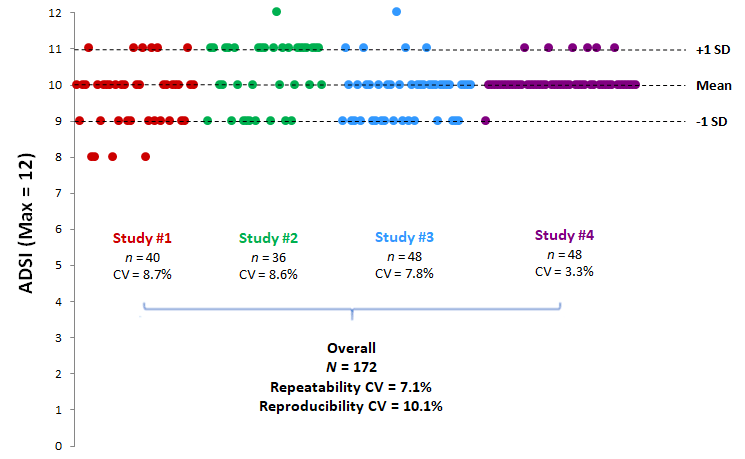The image size is (745, 459).
Task: Click the red Study #1 label
Action: click(142, 239)
